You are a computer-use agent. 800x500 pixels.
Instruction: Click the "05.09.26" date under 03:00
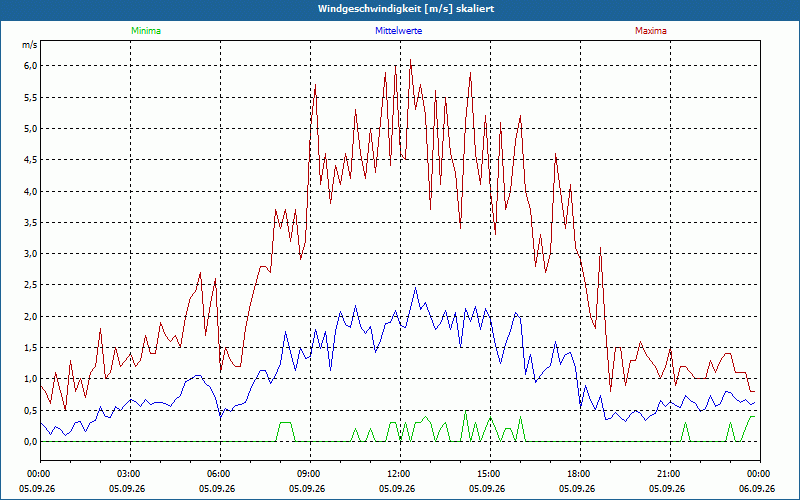(x=127, y=489)
